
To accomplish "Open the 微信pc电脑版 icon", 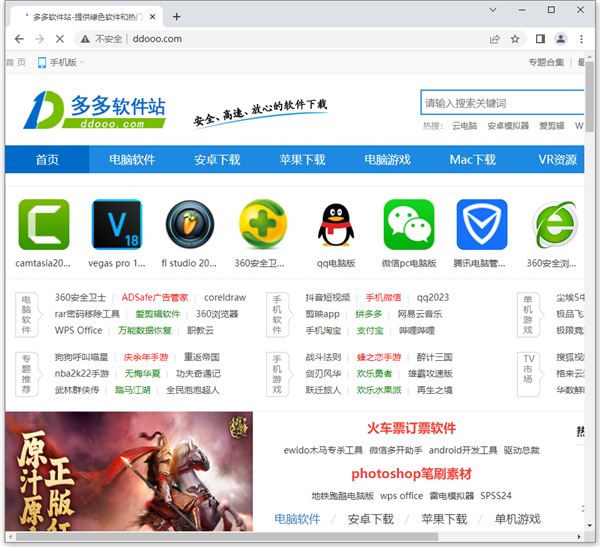I will coord(409,224).
